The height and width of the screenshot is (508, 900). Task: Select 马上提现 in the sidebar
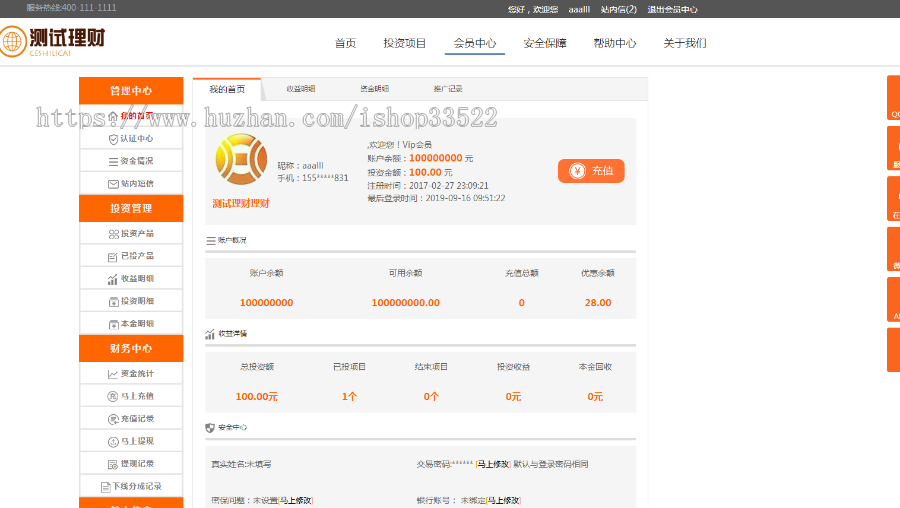tap(131, 441)
